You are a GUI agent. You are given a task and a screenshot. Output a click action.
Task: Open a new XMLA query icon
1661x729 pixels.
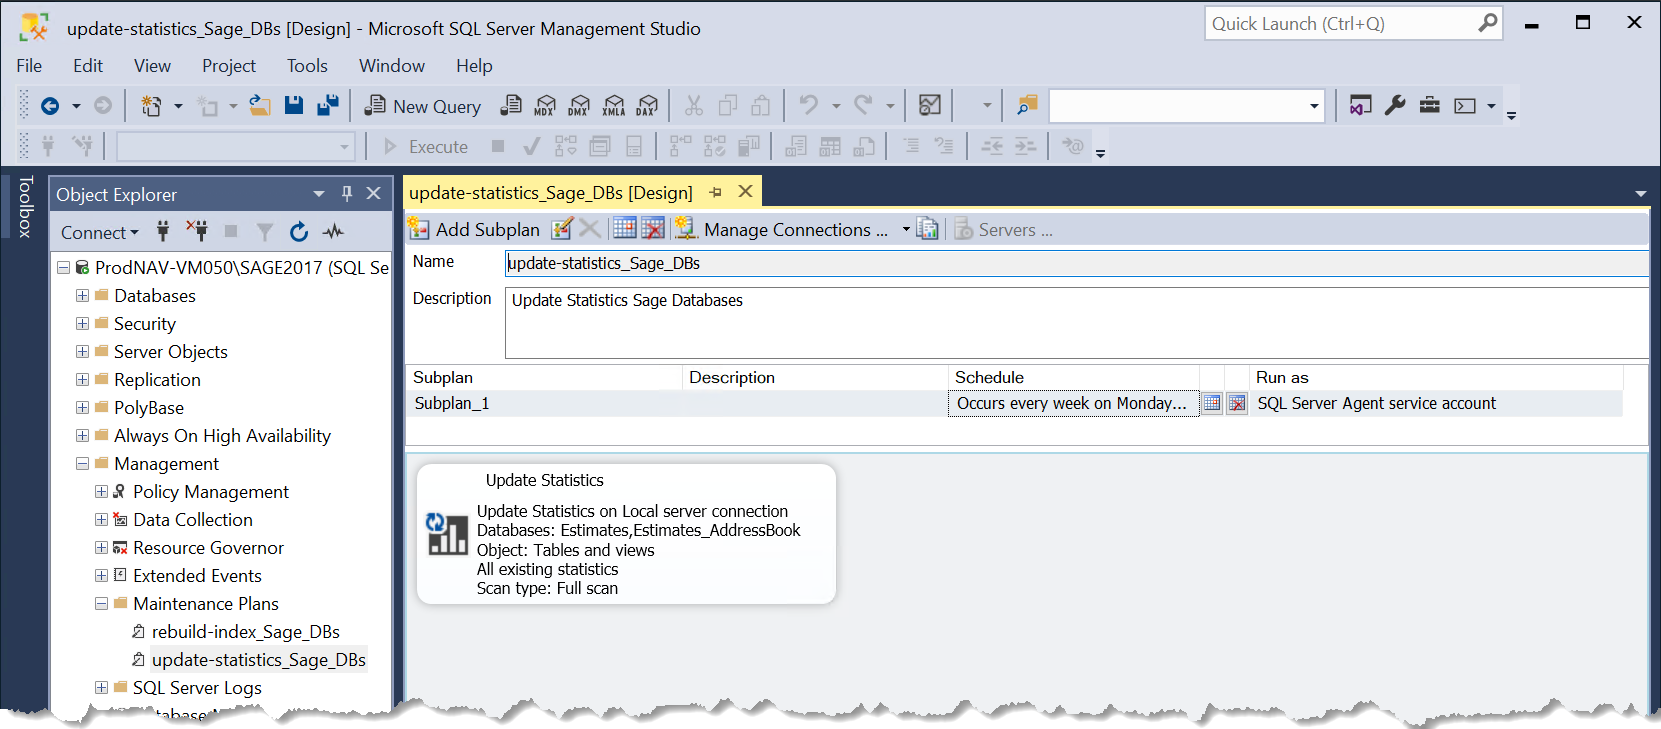(614, 106)
